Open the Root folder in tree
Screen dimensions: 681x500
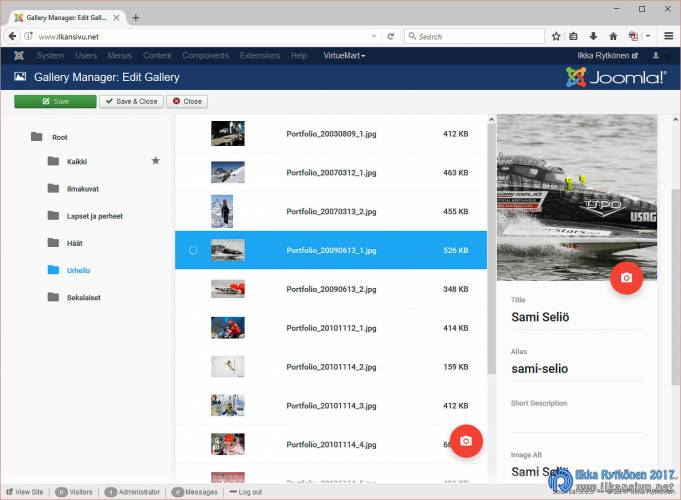pyautogui.click(x=59, y=137)
